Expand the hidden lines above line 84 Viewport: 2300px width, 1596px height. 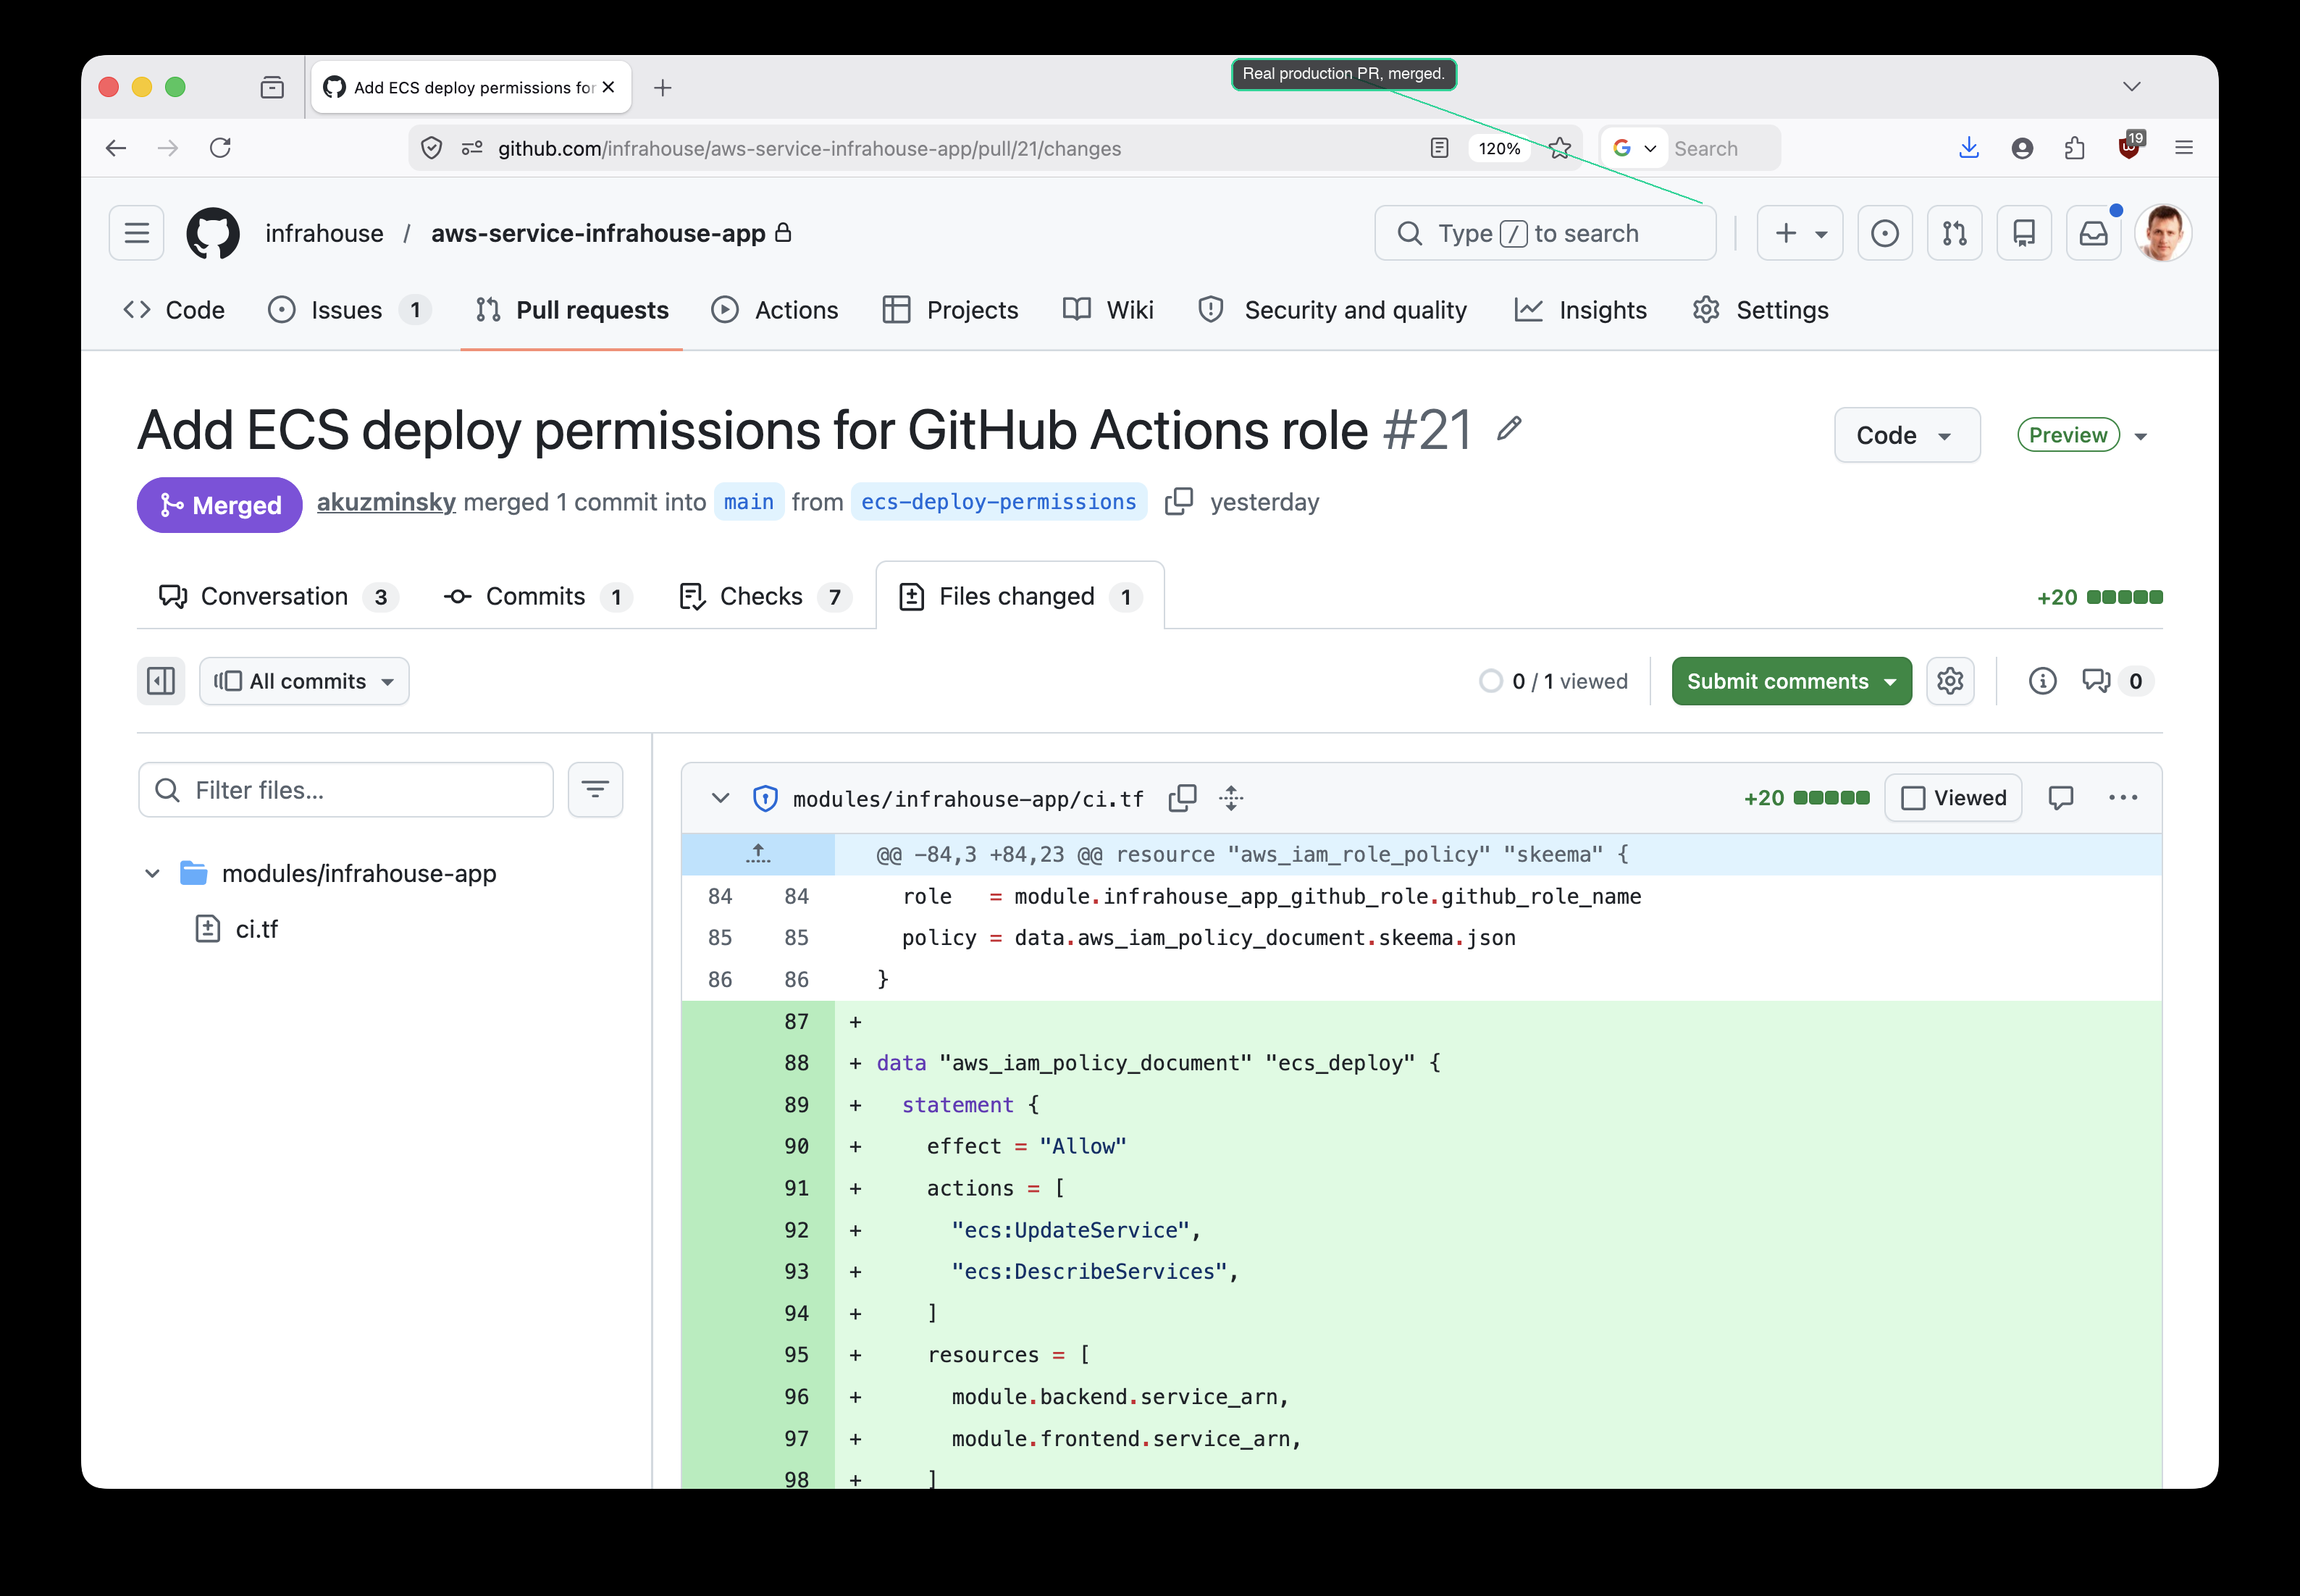click(758, 854)
